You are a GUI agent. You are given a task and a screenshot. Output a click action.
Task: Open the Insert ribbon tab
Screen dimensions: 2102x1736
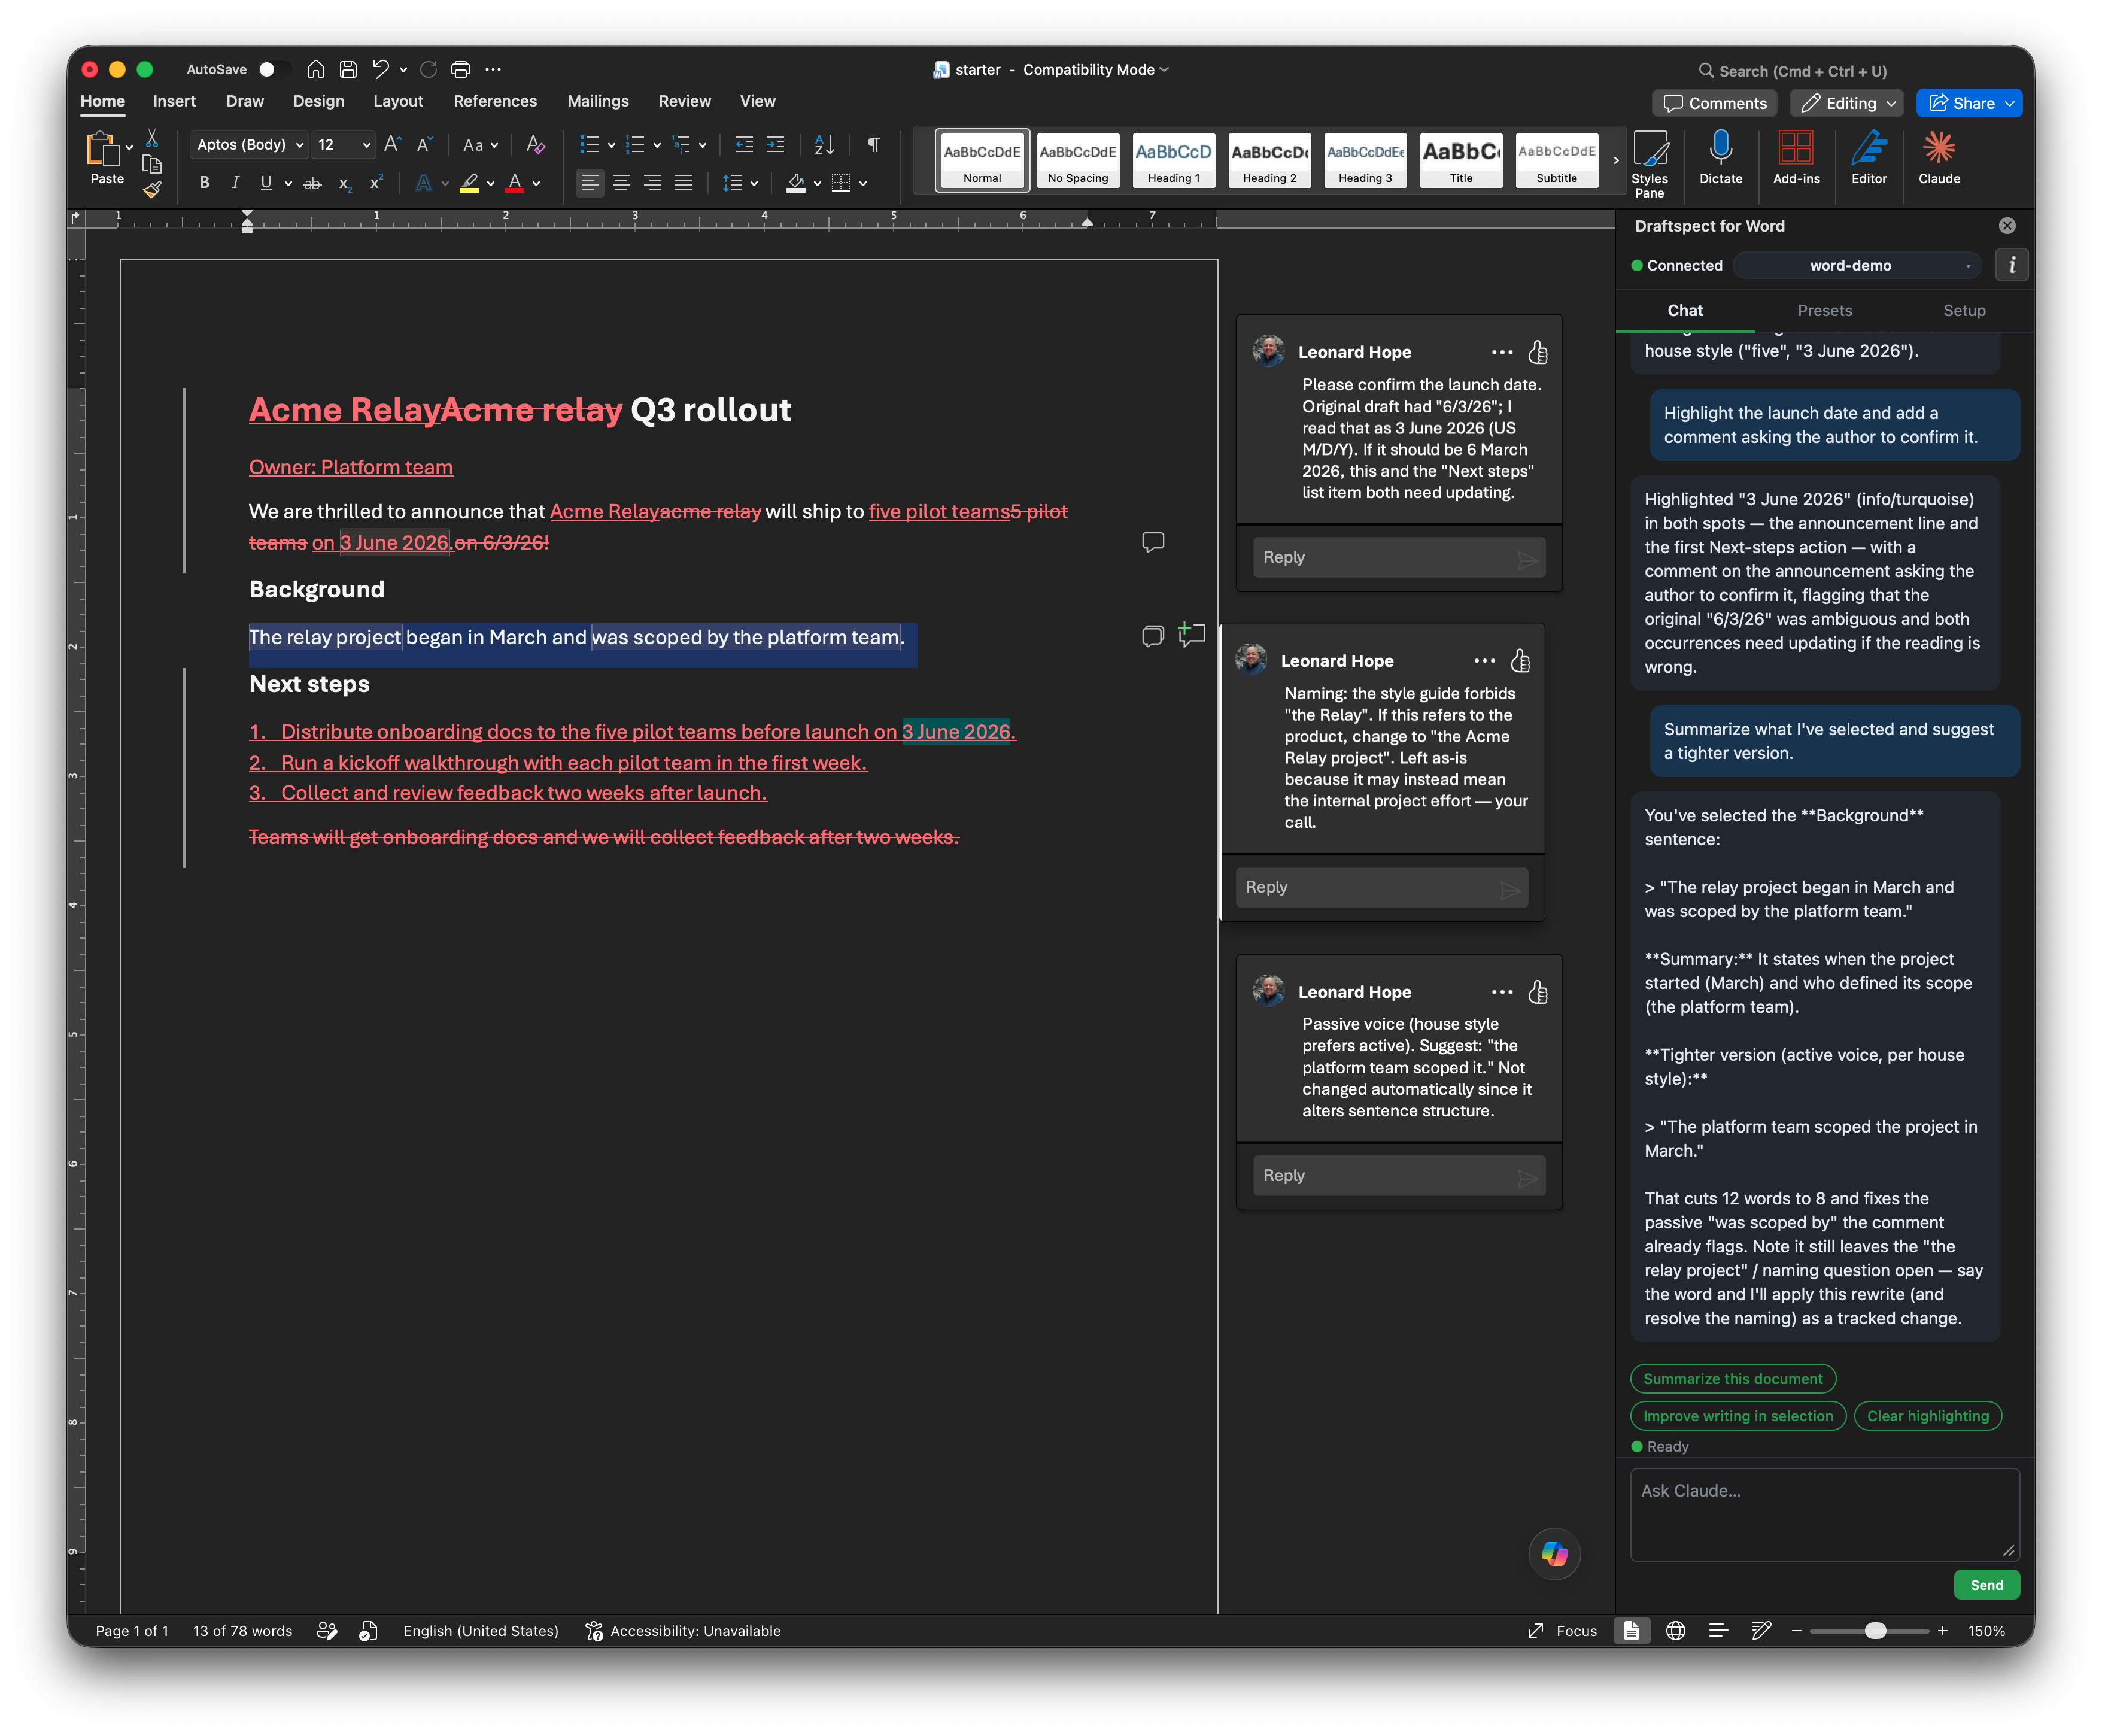point(174,101)
